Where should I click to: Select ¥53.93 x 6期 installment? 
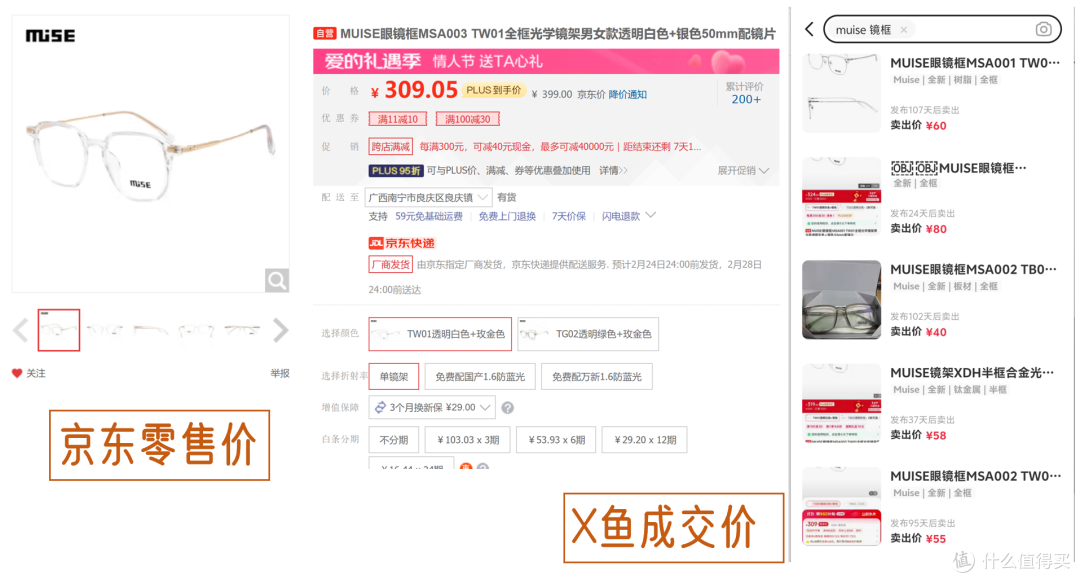click(x=557, y=440)
